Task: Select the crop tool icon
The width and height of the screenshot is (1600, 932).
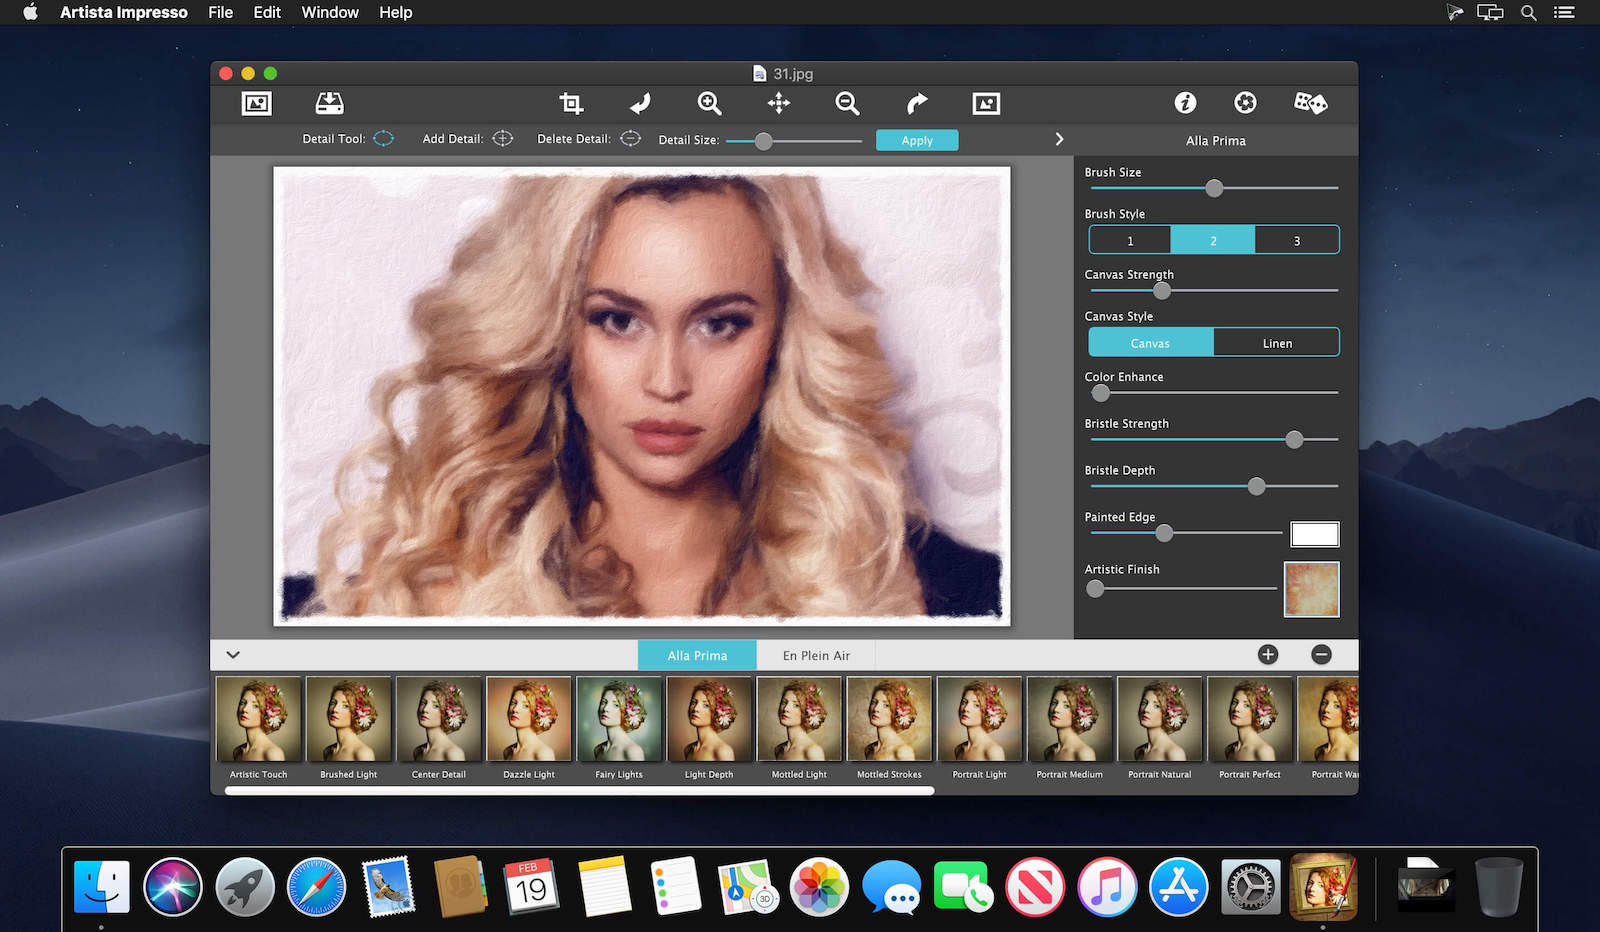Action: point(571,103)
